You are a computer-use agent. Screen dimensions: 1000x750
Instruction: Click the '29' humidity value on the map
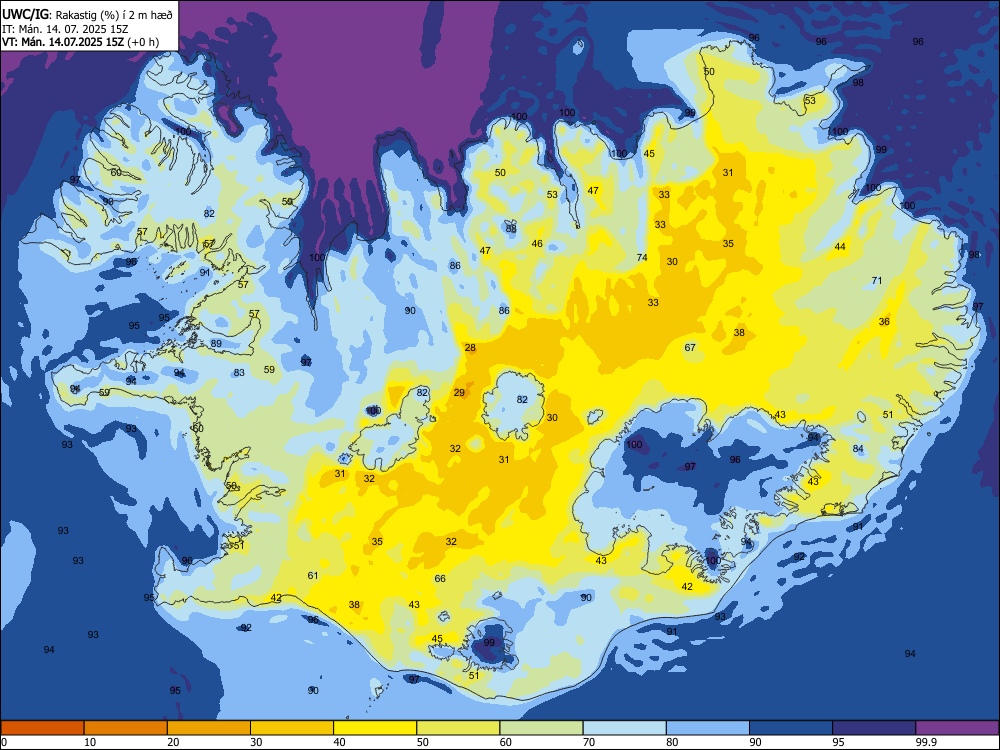click(459, 392)
